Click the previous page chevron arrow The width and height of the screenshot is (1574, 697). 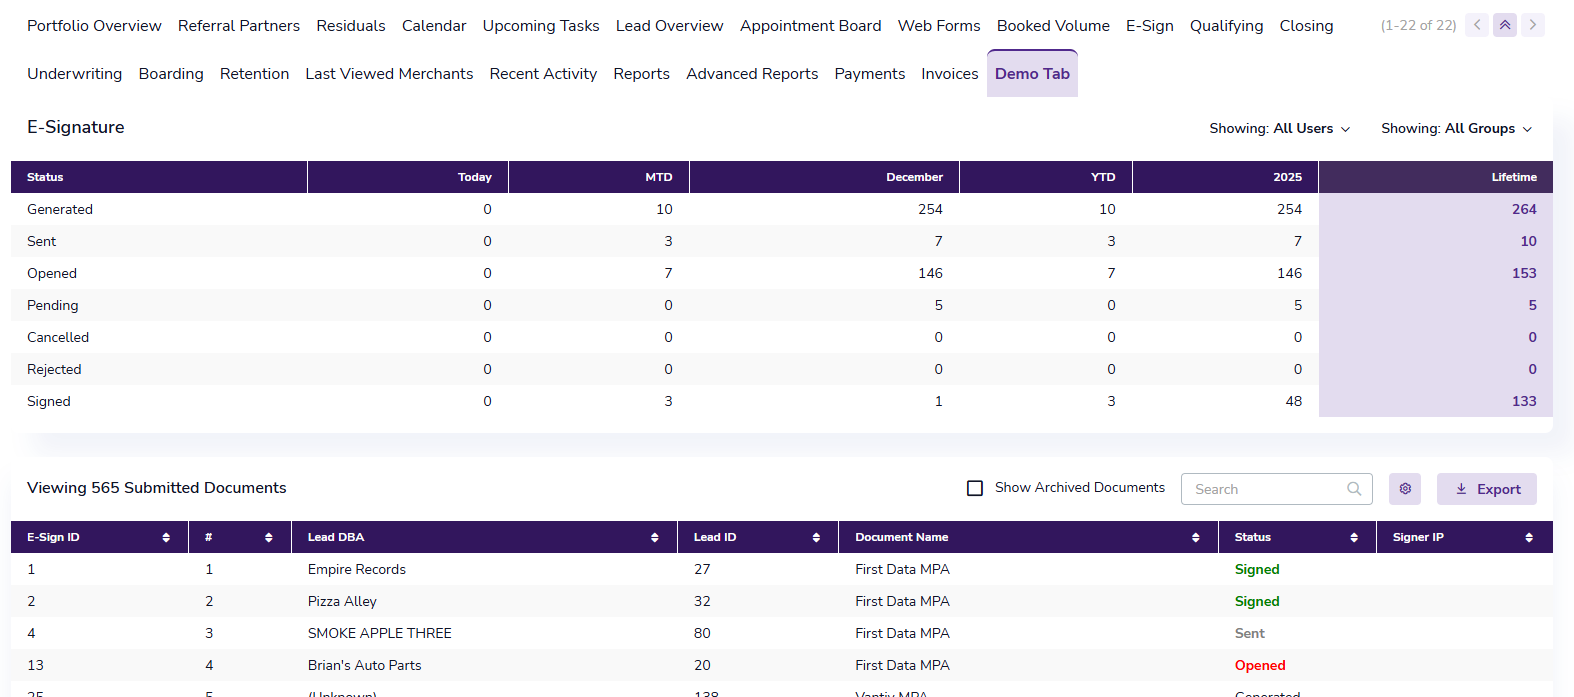pos(1477,25)
